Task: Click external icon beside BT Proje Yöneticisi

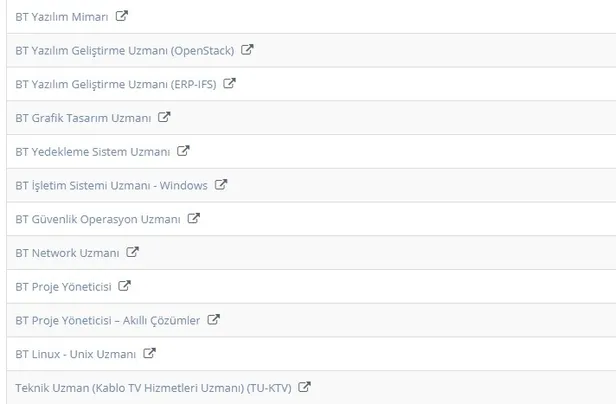Action: pyautogui.click(x=125, y=286)
